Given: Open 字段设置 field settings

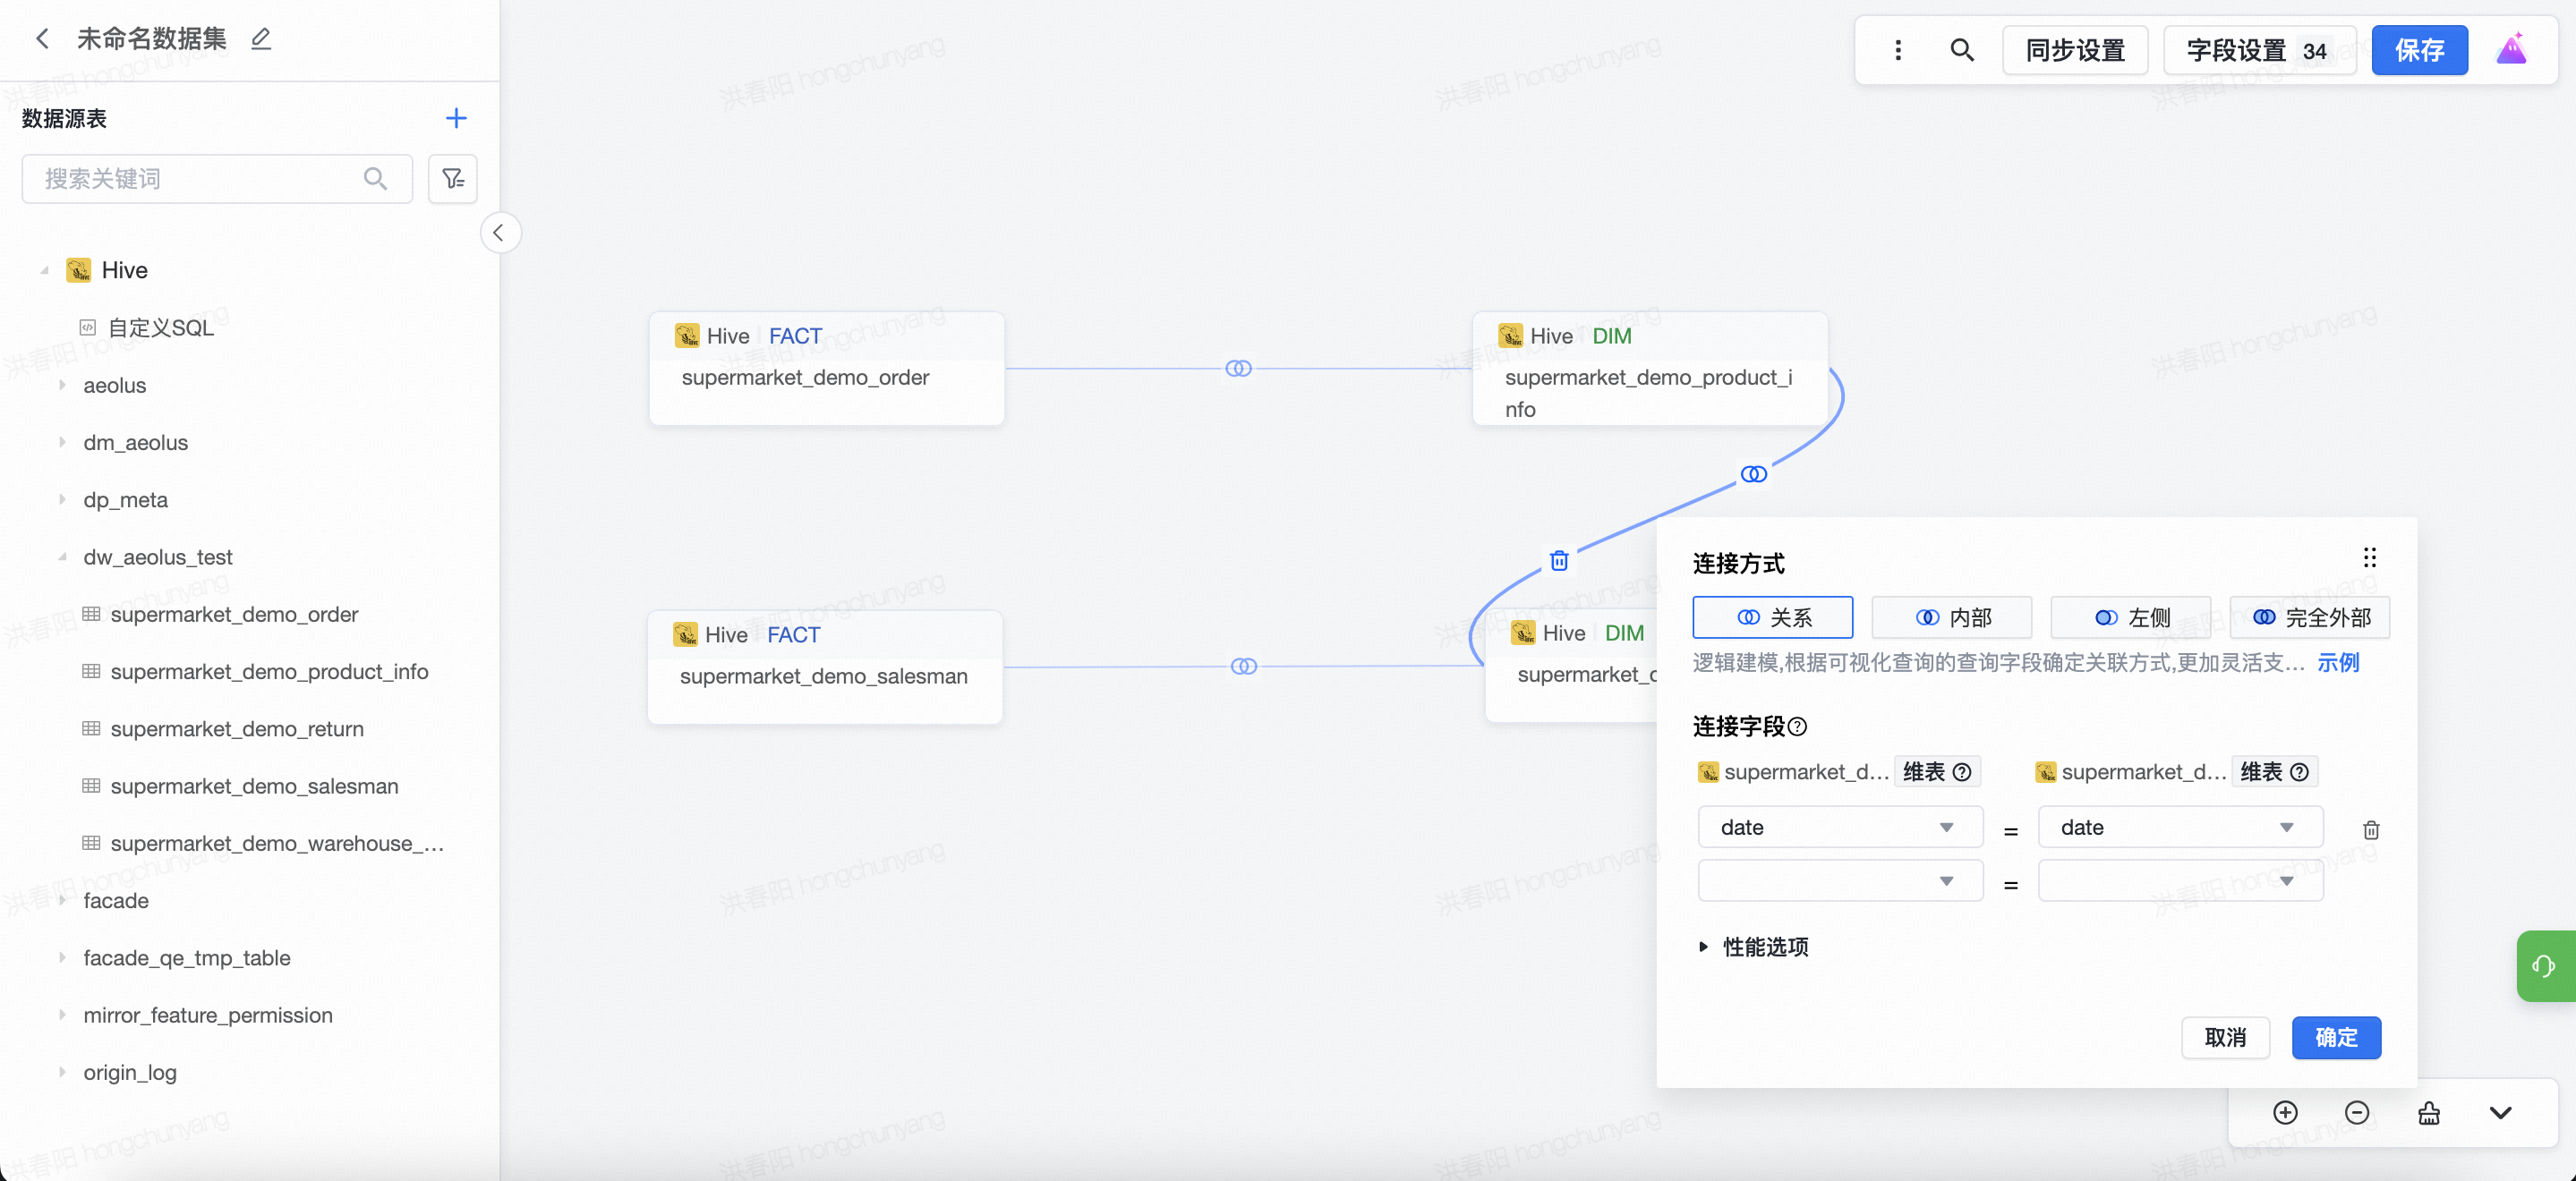Looking at the screenshot, I should (x=2258, y=50).
